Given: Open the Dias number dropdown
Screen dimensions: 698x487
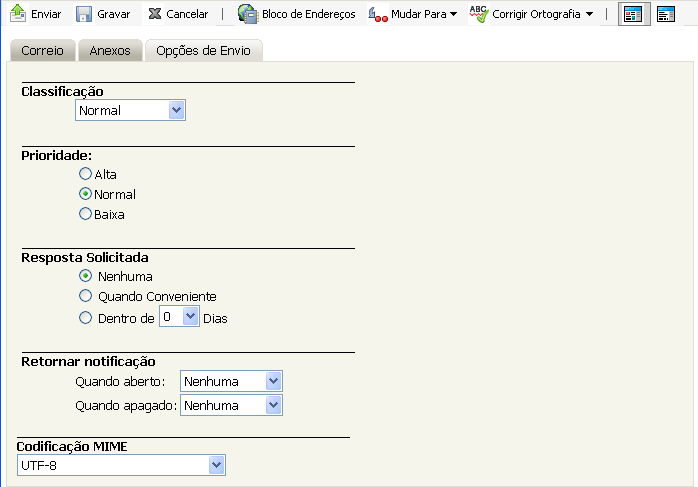Looking at the screenshot, I should click(x=179, y=317).
